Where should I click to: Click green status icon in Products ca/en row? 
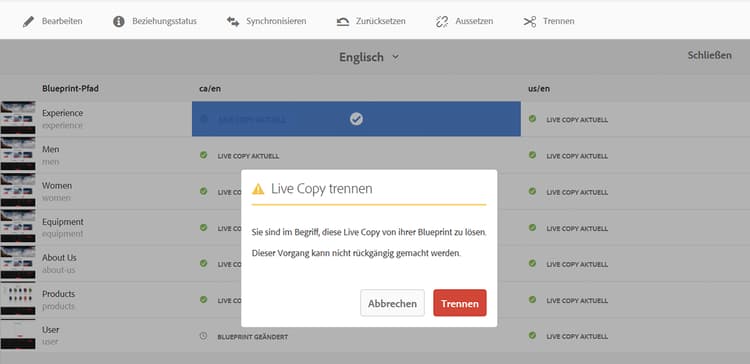(x=203, y=299)
